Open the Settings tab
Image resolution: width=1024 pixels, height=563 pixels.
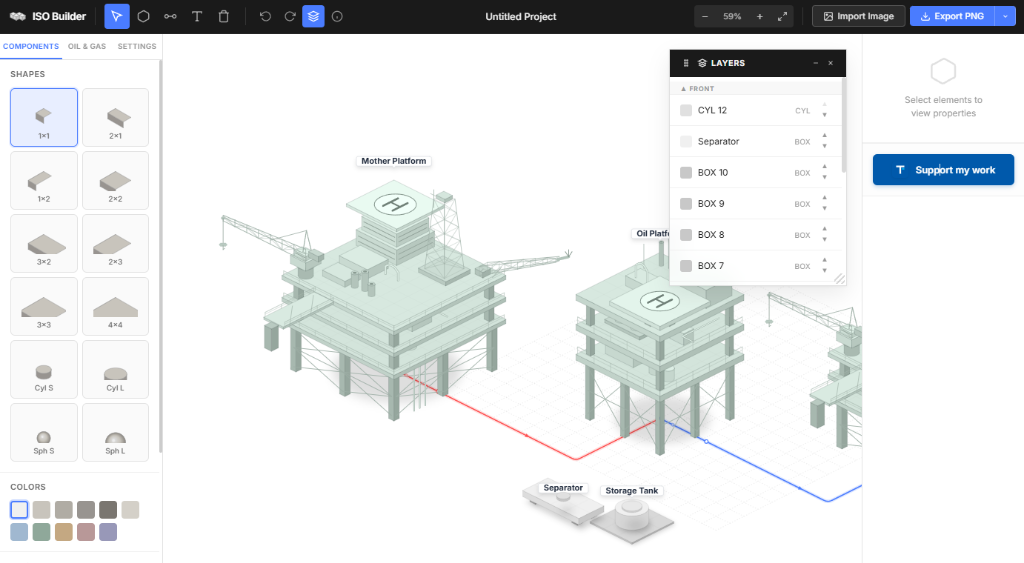tap(136, 46)
